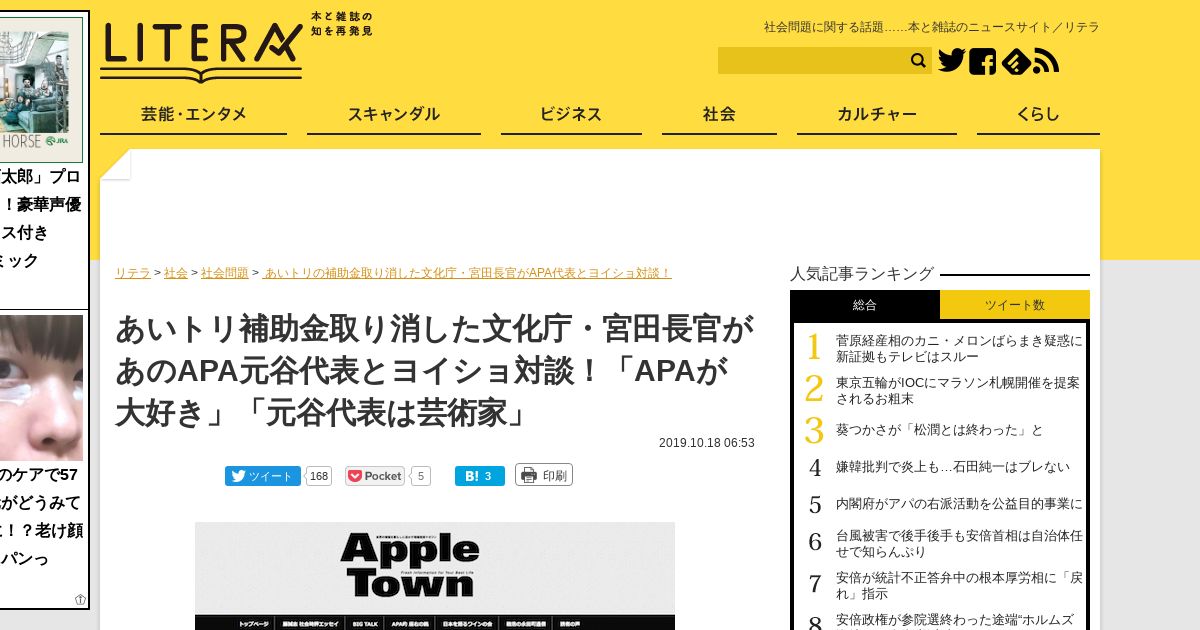Click the ad info icon in left sidebar
The width and height of the screenshot is (1200, 630).
(80, 600)
